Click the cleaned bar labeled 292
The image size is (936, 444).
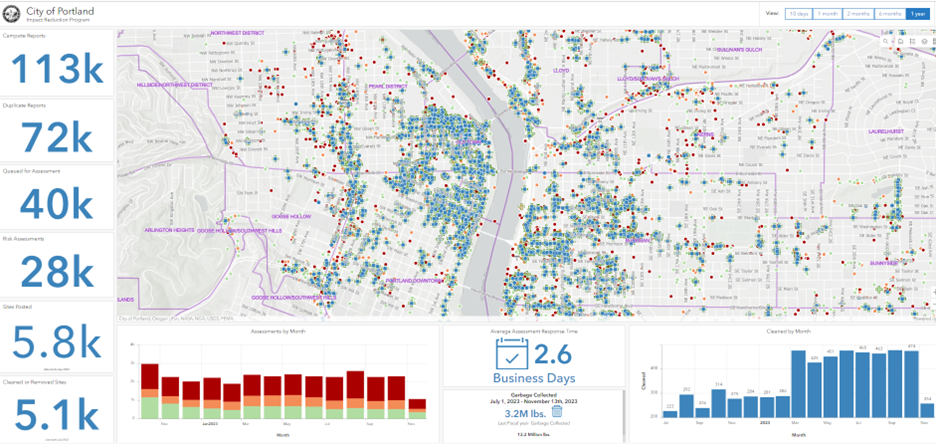(686, 406)
